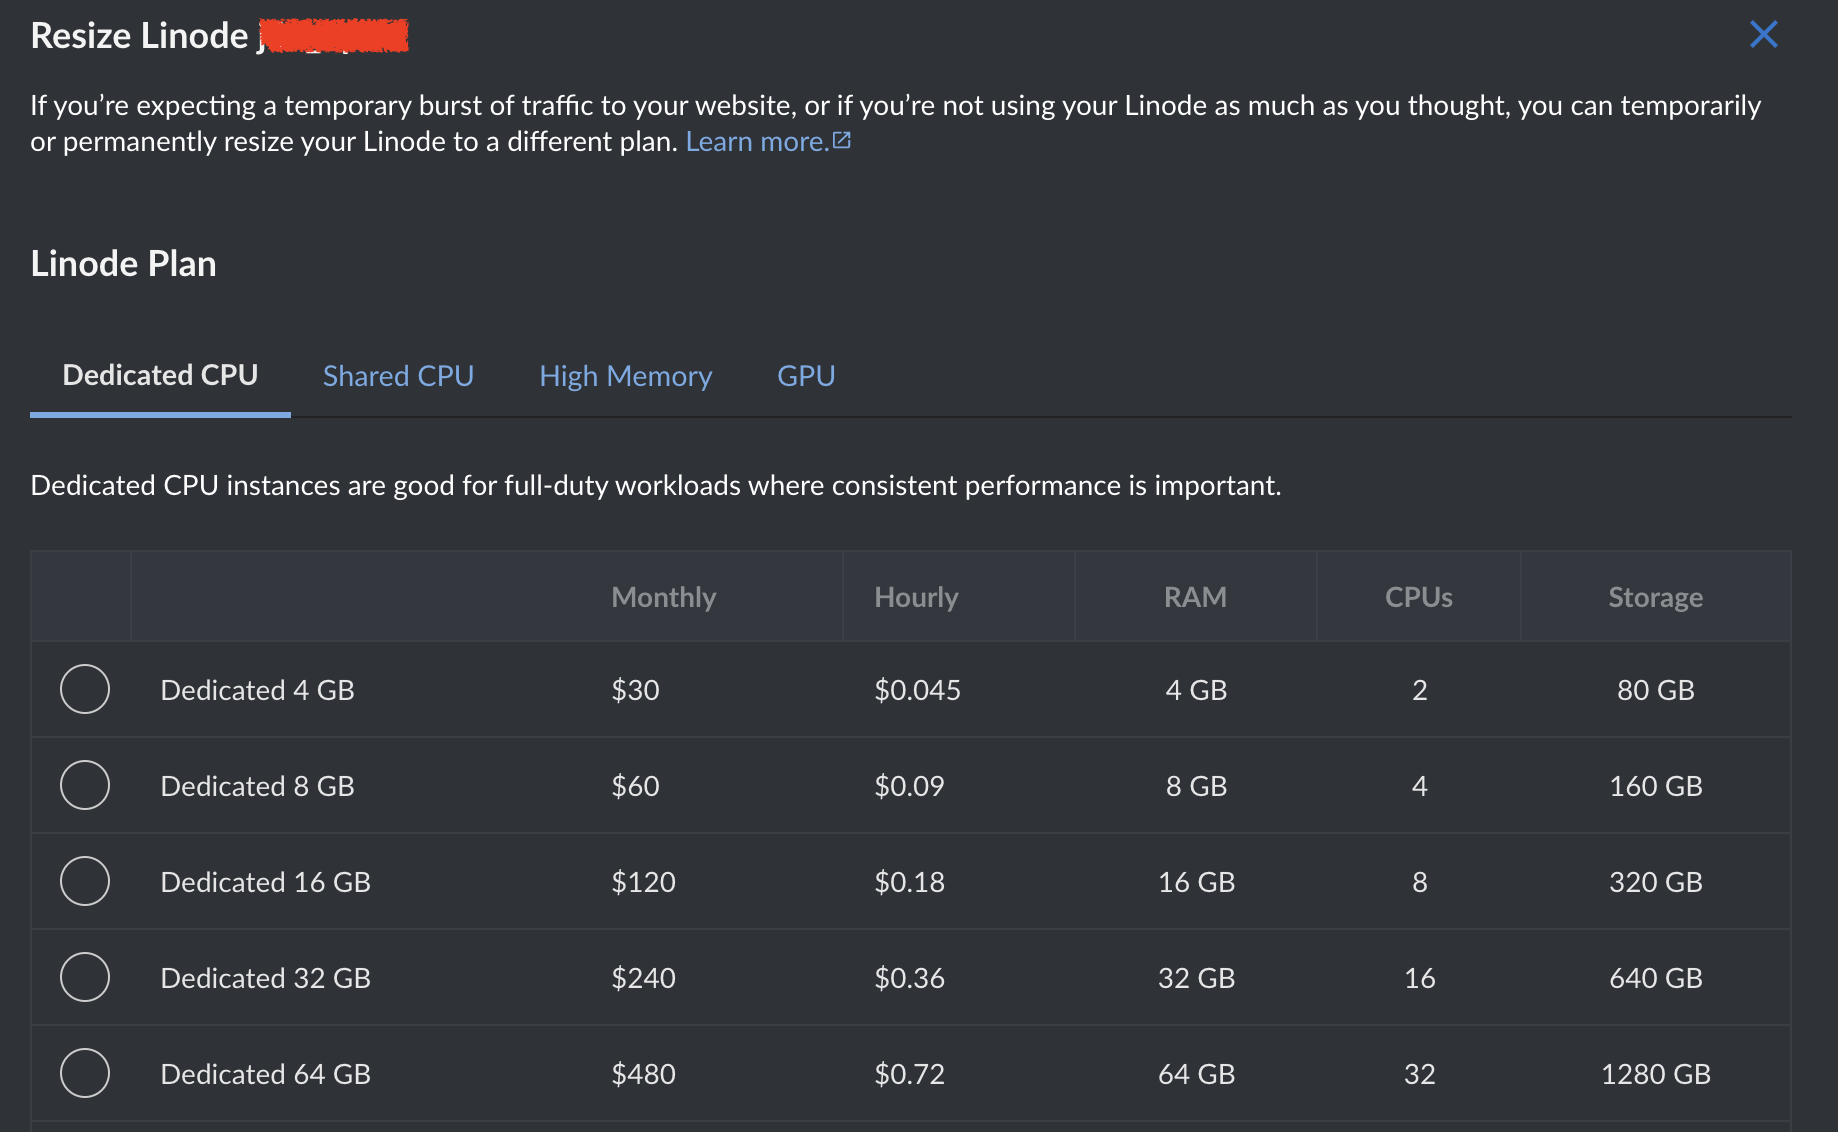Open the GPU plans tab

click(x=806, y=376)
